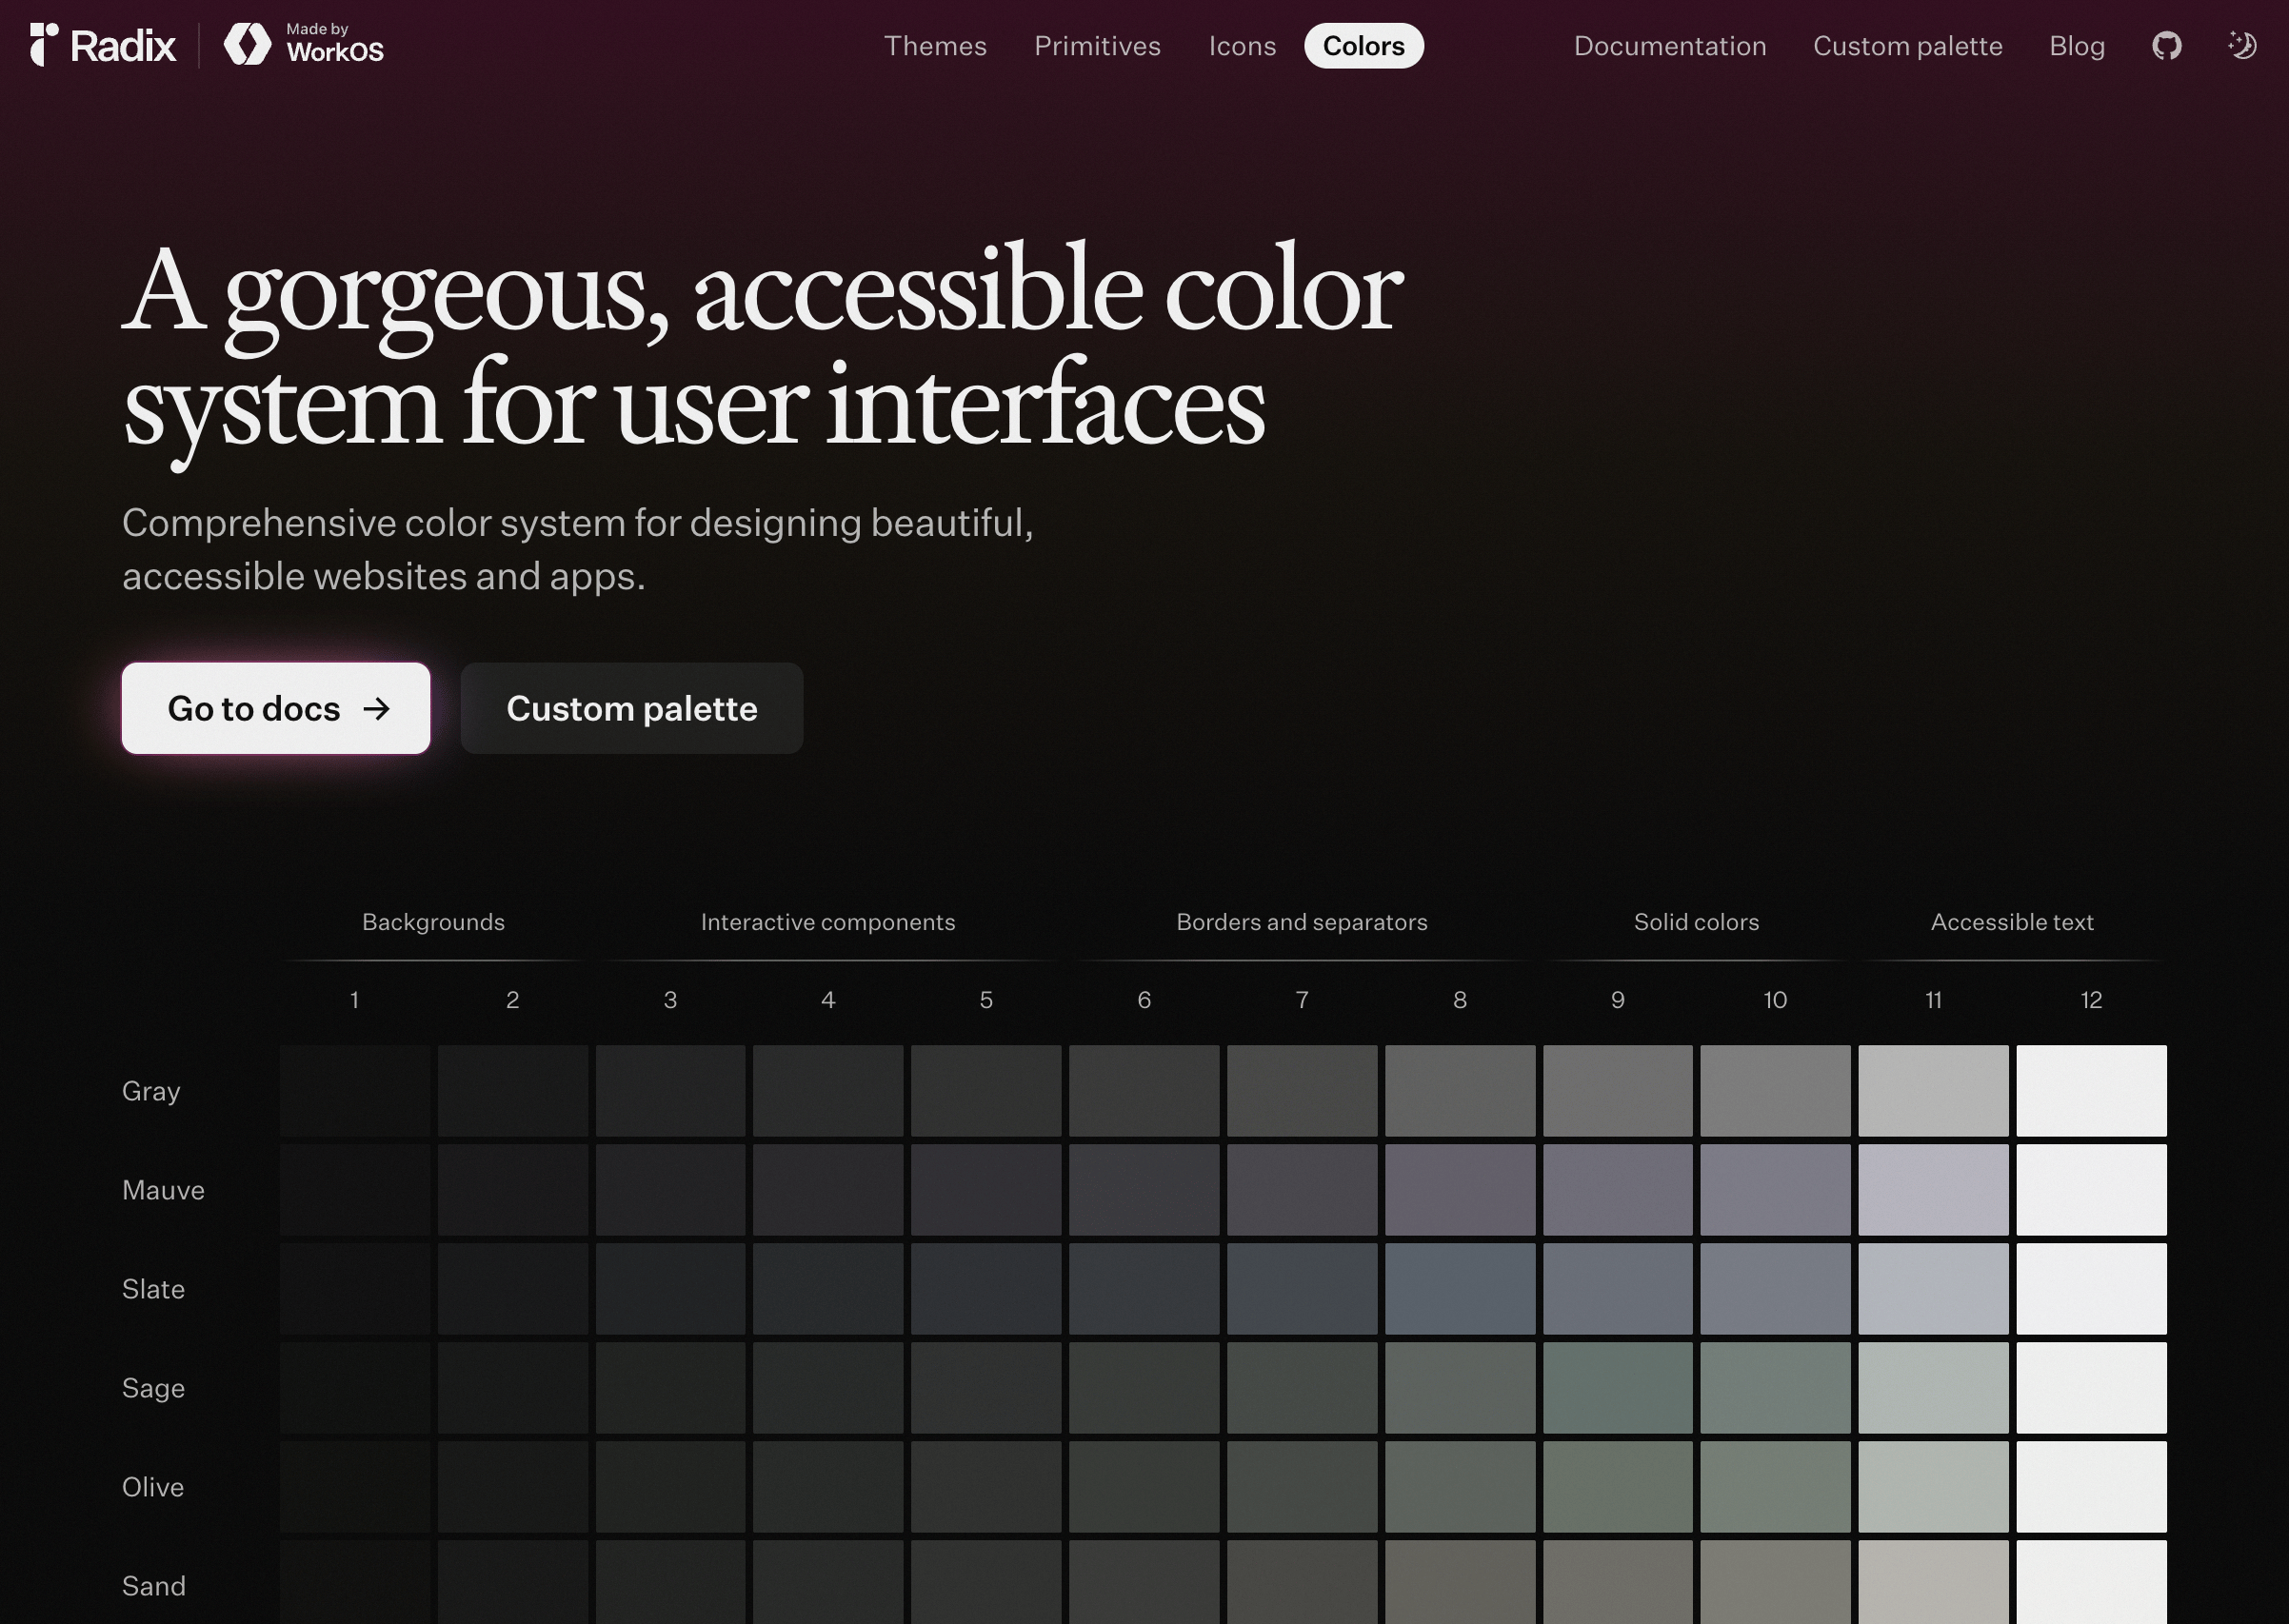Switch to the Primitives tab

(x=1097, y=46)
